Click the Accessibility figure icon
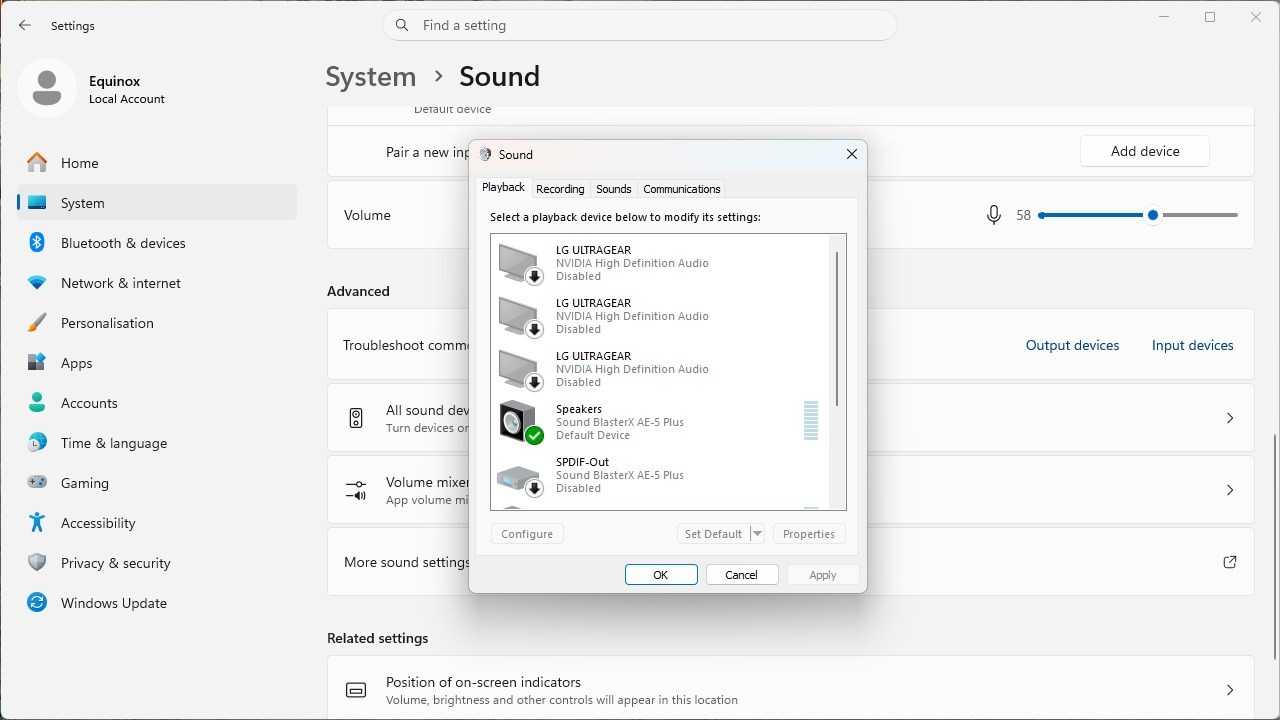Viewport: 1280px width, 720px height. pyautogui.click(x=37, y=522)
